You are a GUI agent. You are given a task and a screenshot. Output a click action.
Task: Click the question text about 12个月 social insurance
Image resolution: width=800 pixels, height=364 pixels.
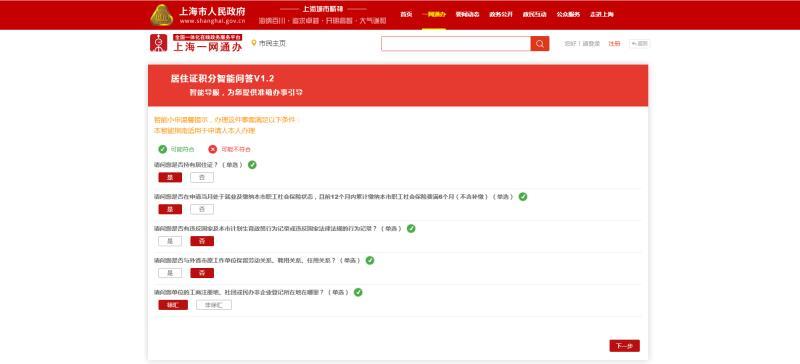pyautogui.click(x=333, y=197)
